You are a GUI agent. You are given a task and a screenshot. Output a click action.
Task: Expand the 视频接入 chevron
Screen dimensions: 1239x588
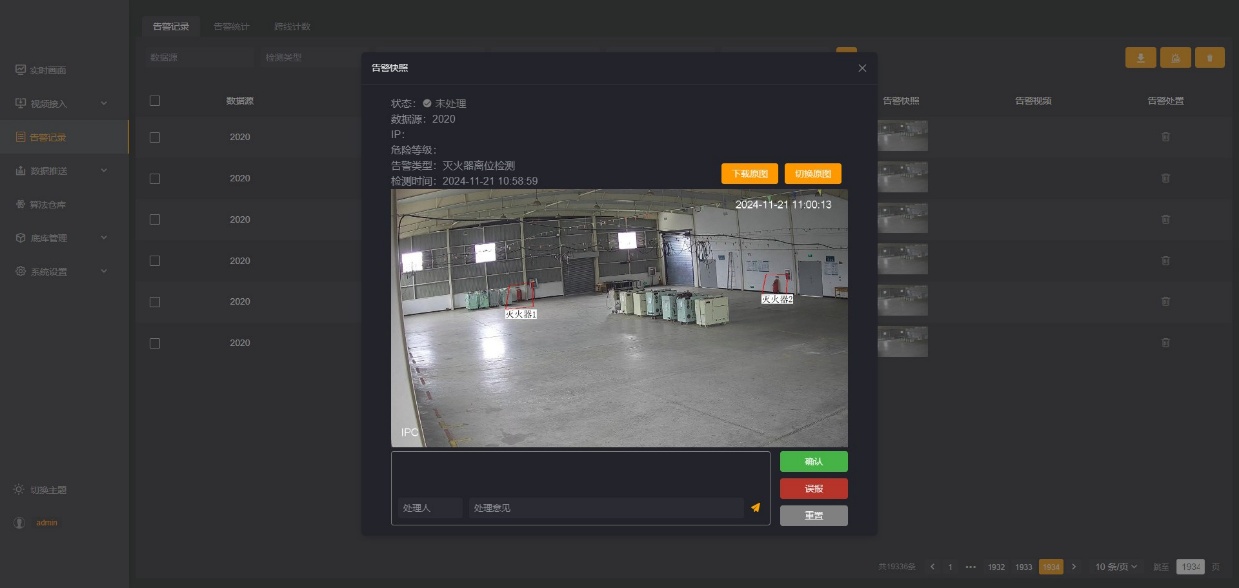104,103
